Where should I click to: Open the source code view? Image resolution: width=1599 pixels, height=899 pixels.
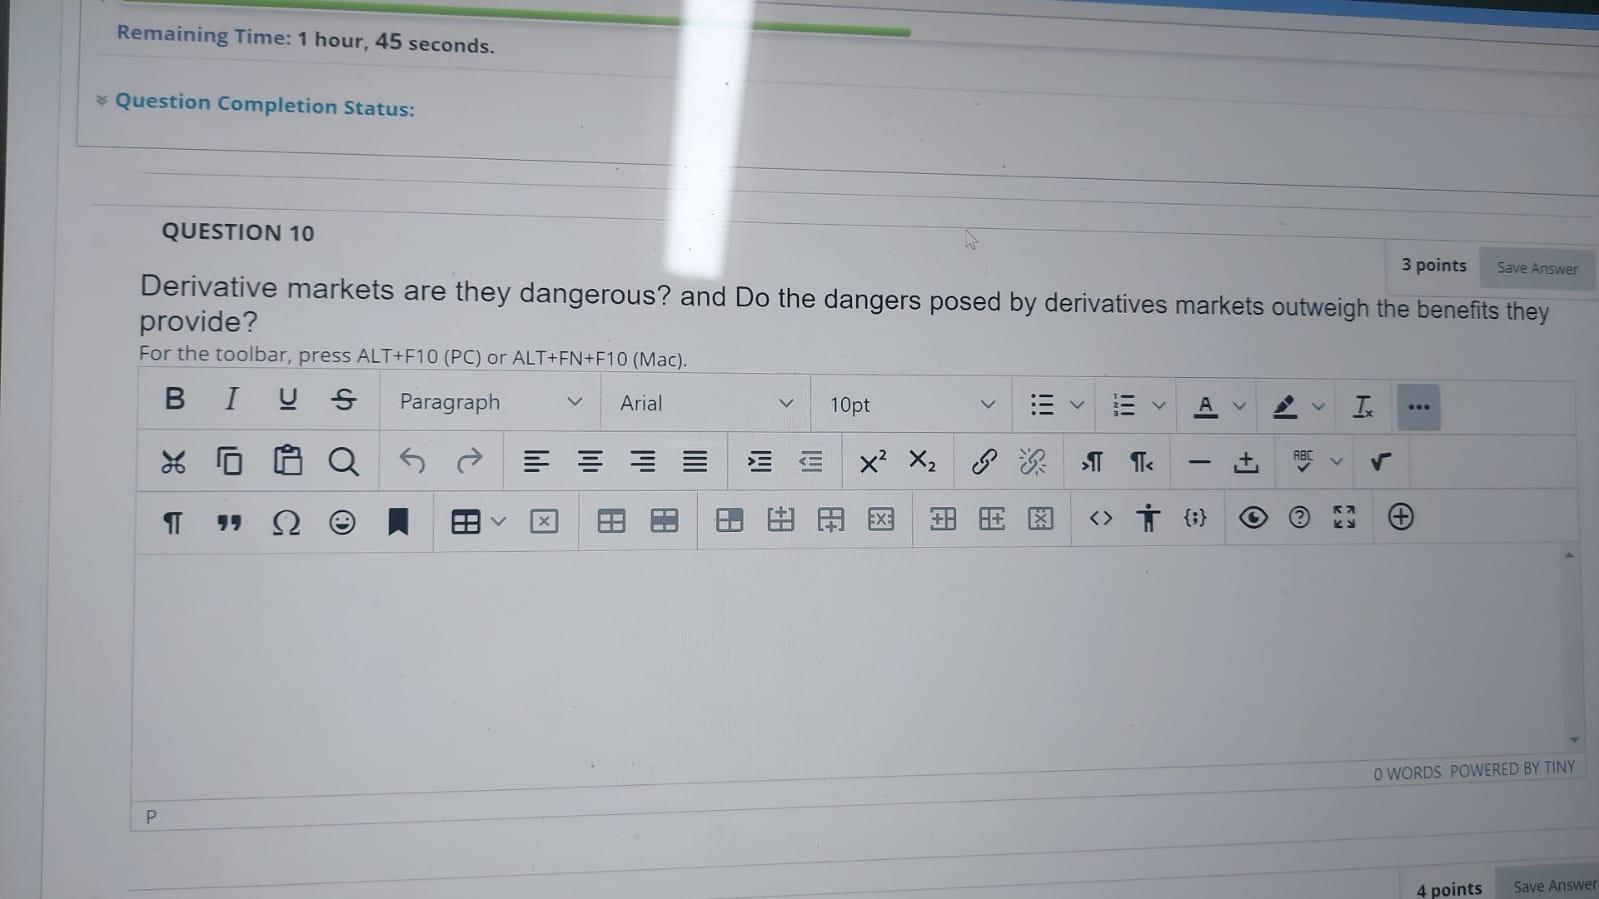(1101, 518)
